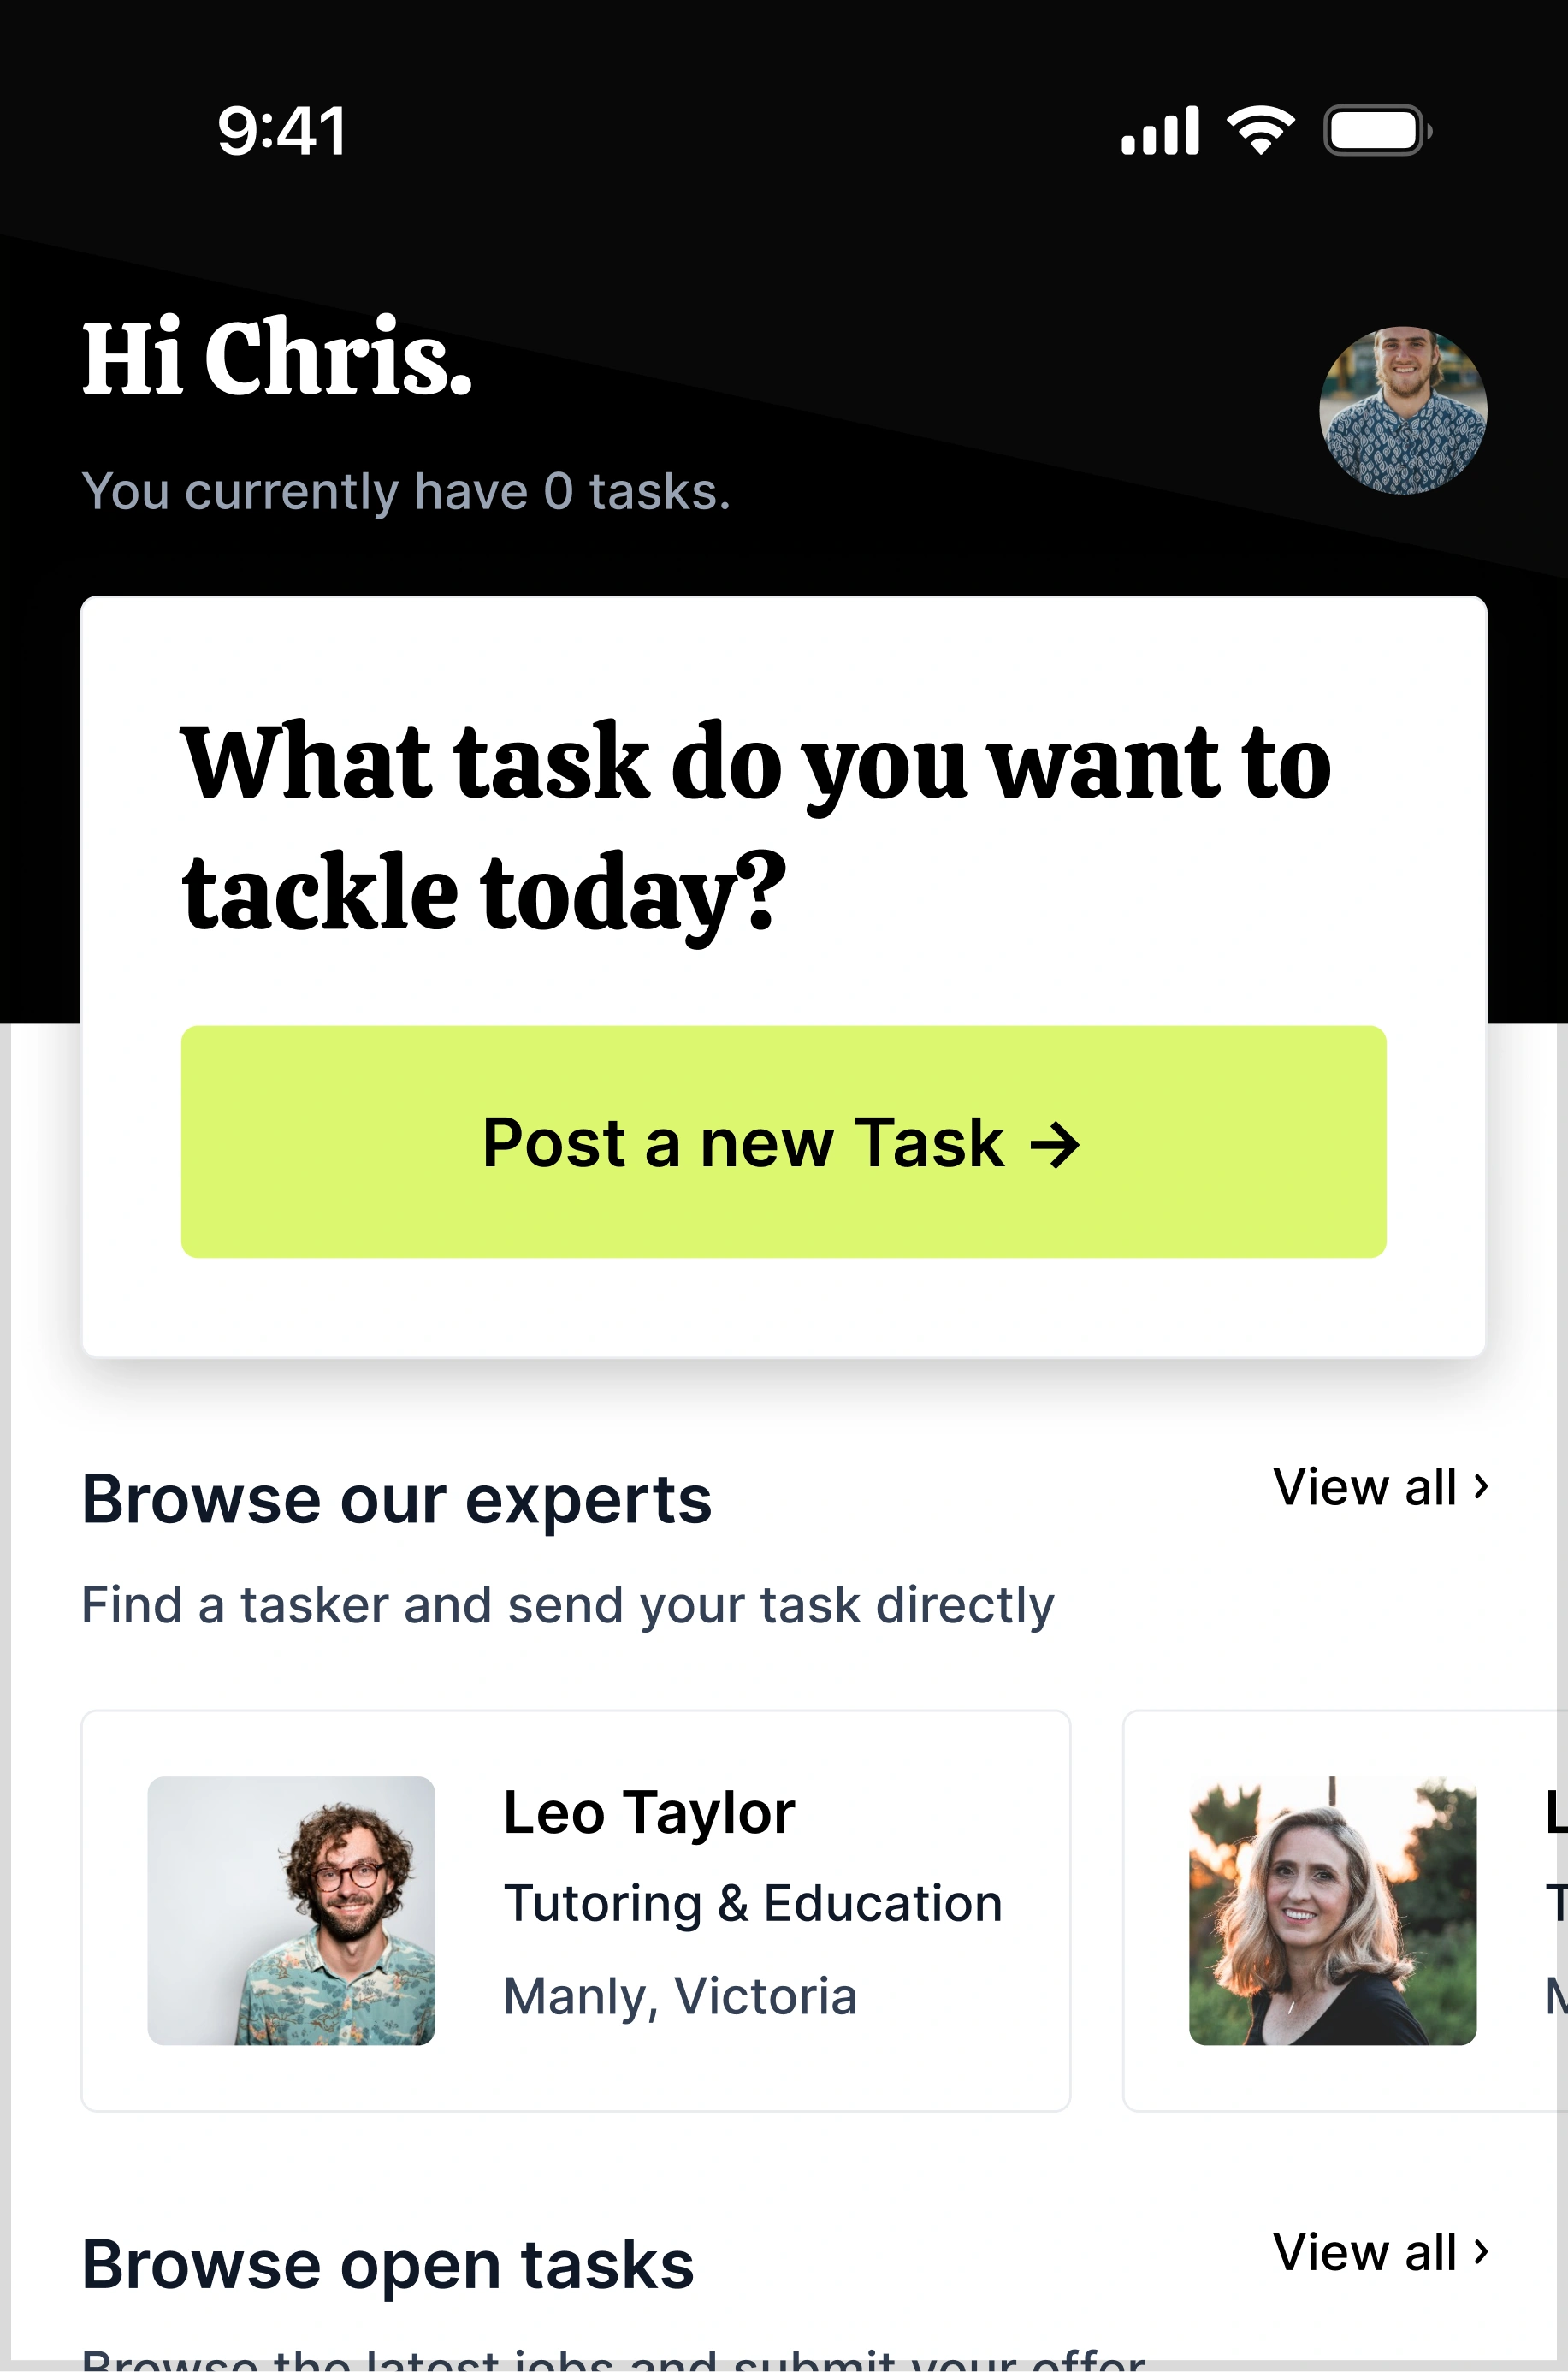Viewport: 1568px width, 2372px height.
Task: Tap the Wi-Fi status icon
Action: click(x=1260, y=130)
